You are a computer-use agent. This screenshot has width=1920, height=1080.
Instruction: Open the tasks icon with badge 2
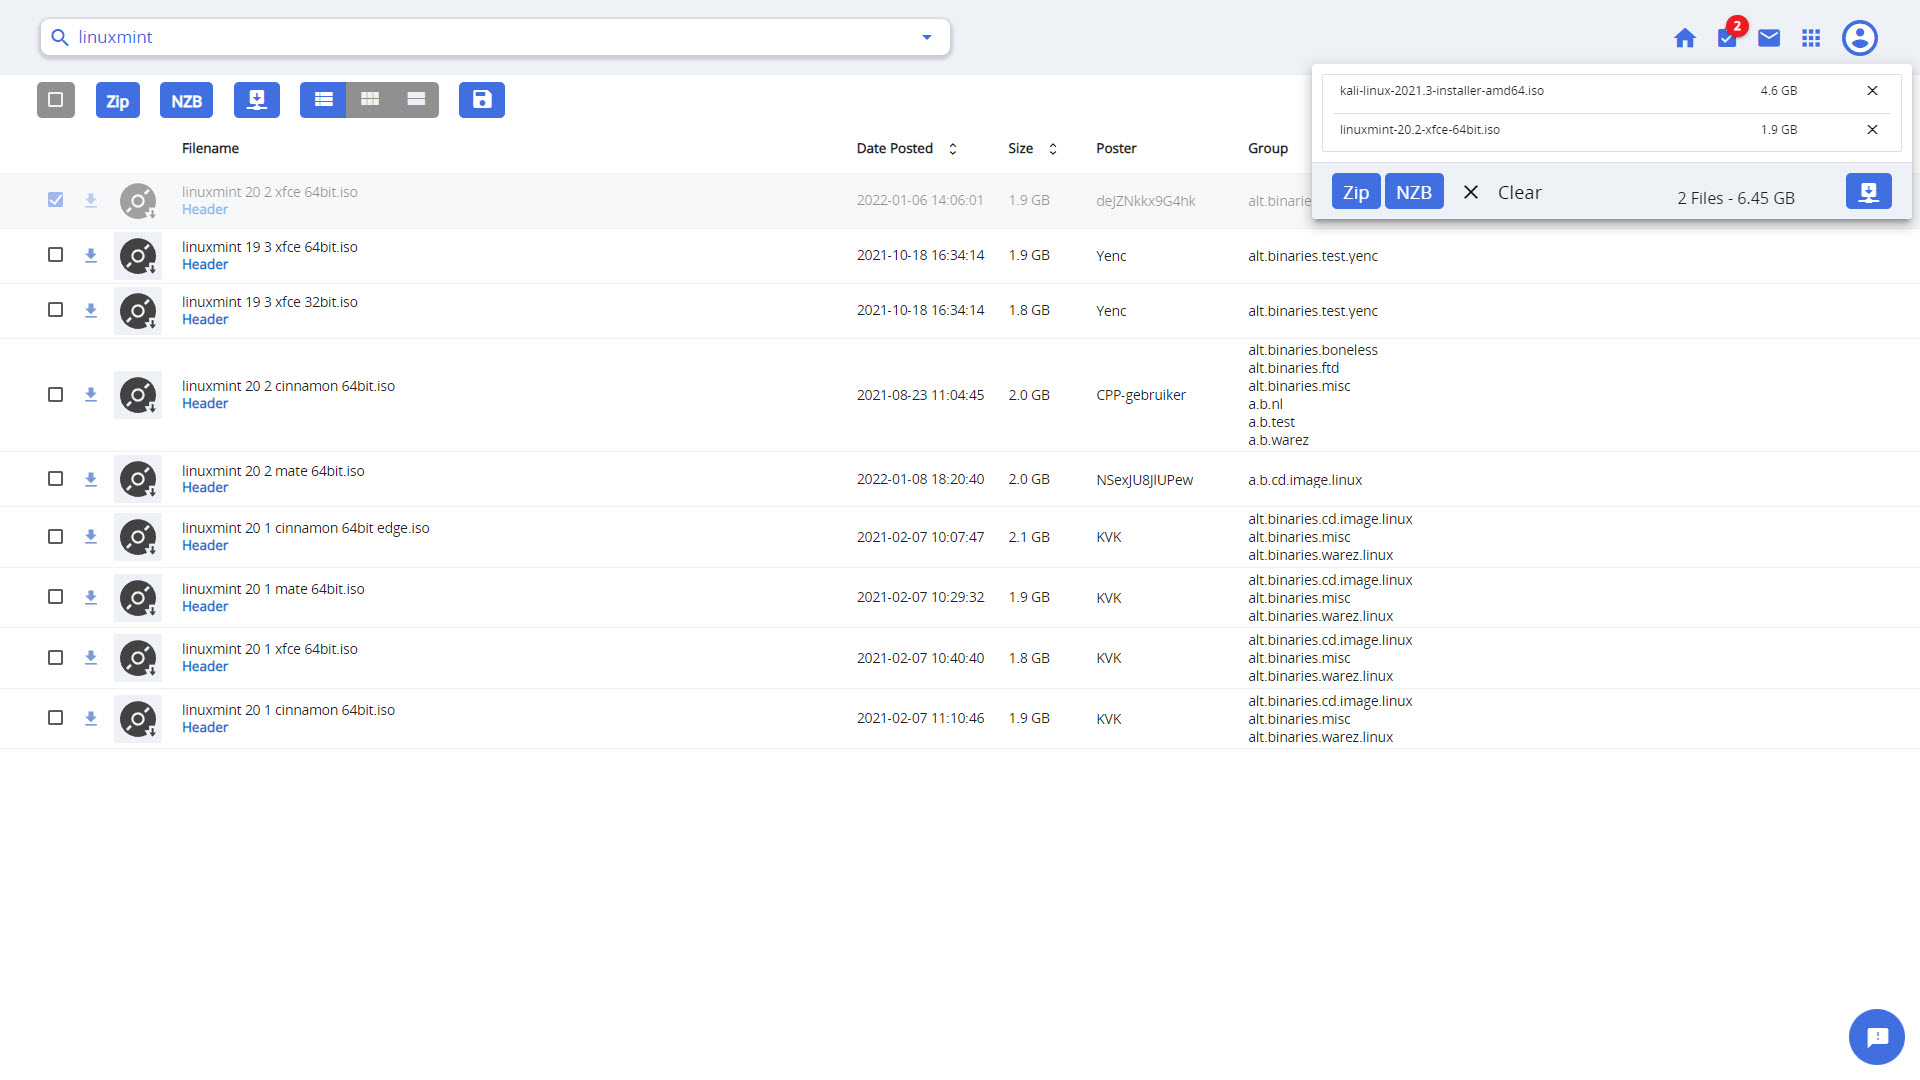[1729, 36]
